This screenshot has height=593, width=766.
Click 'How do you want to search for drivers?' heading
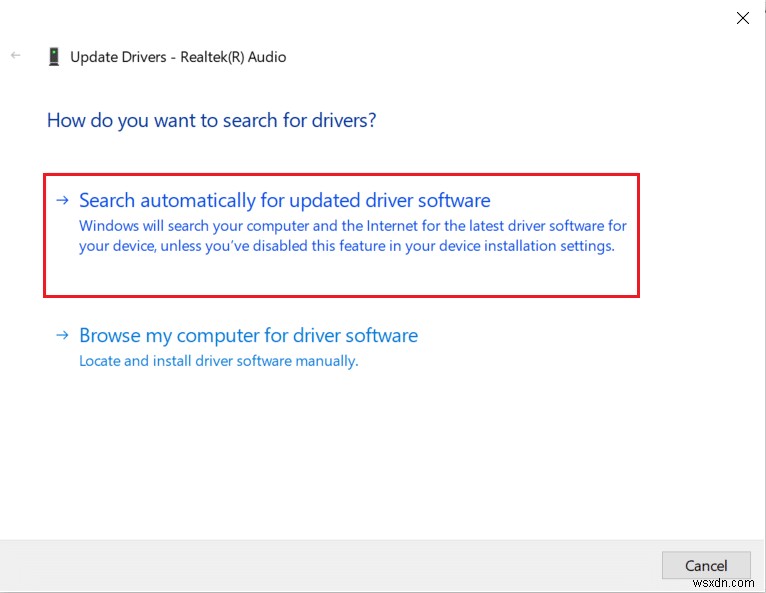212,121
